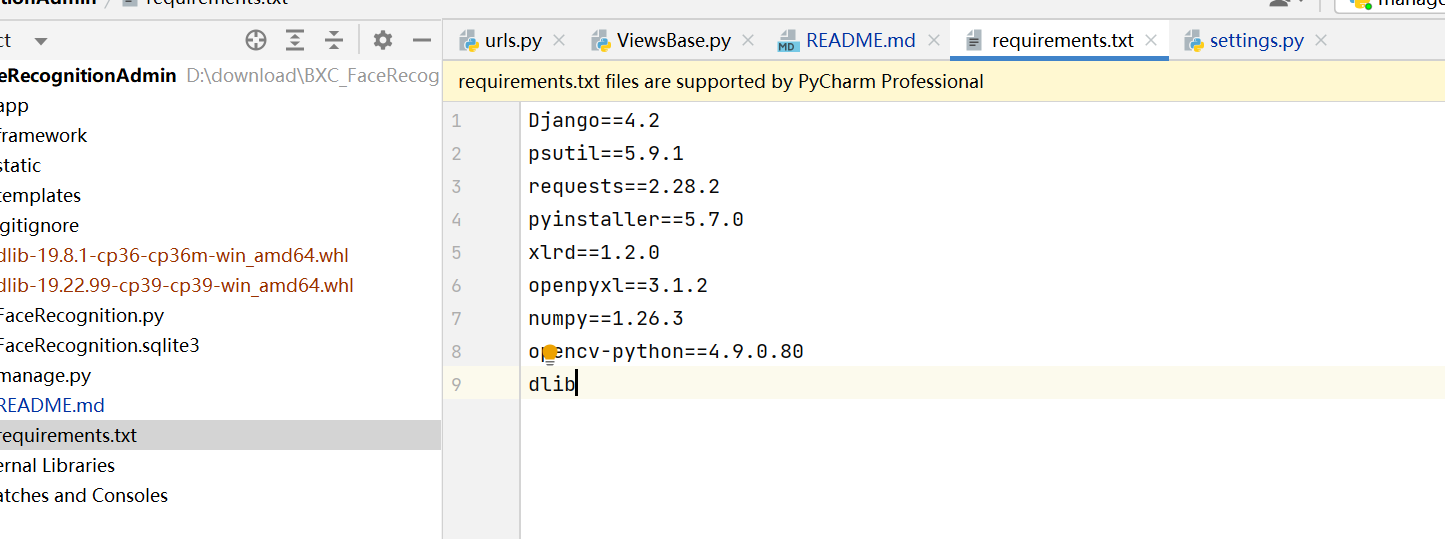The image size is (1445, 539).
Task: Click the yellow intention lightbulb on line 8
Action: click(x=549, y=353)
